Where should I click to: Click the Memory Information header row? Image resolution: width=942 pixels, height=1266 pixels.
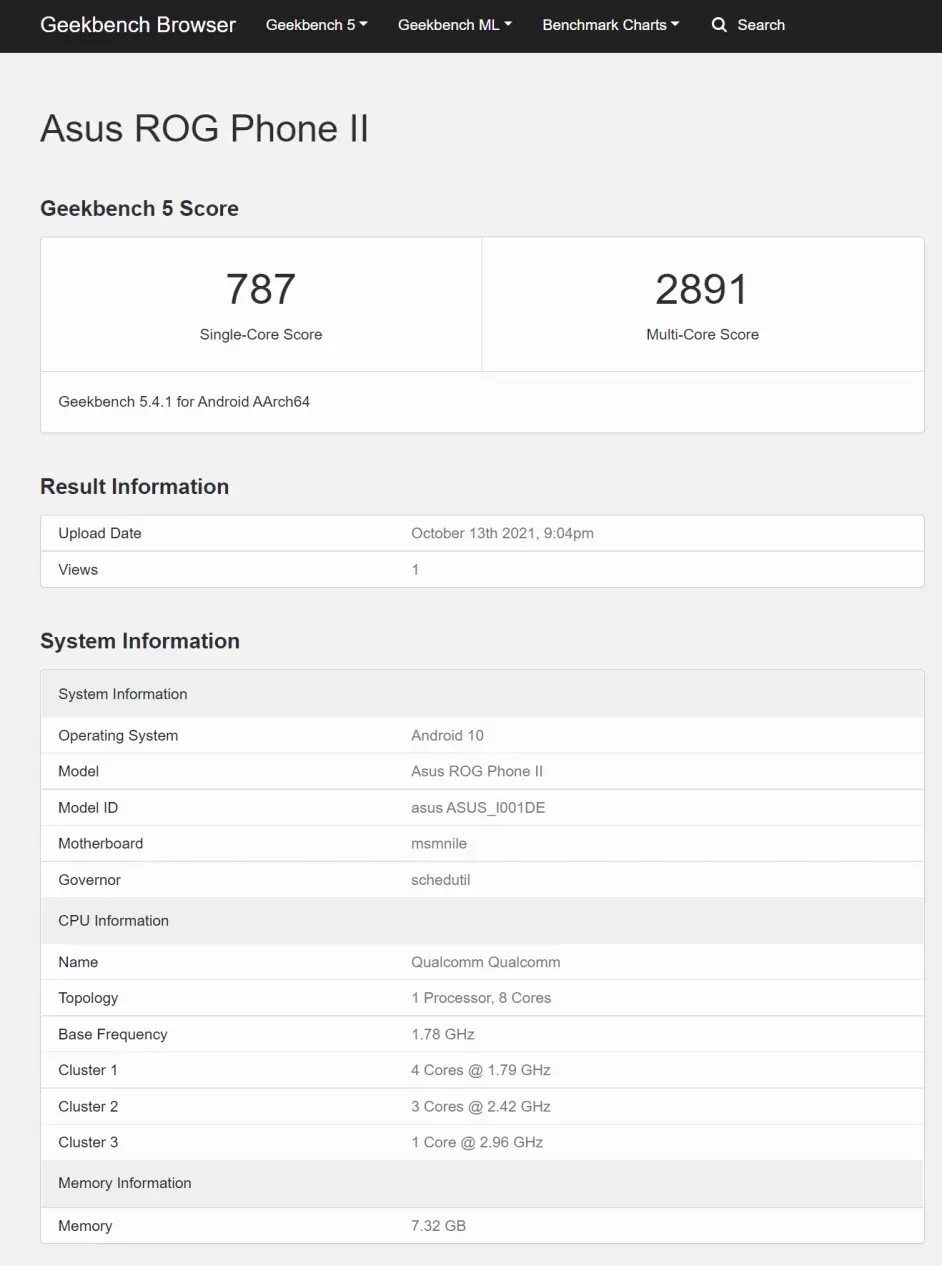(x=482, y=1183)
